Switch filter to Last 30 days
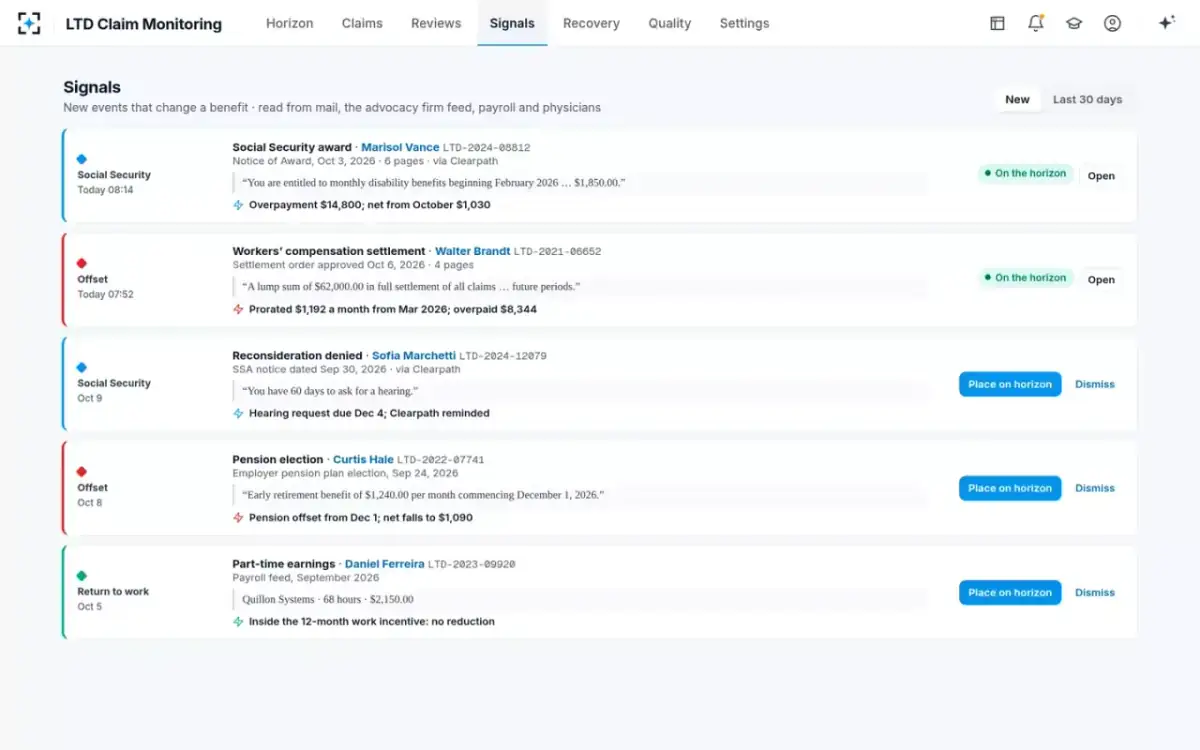The image size is (1200, 750). coord(1087,99)
